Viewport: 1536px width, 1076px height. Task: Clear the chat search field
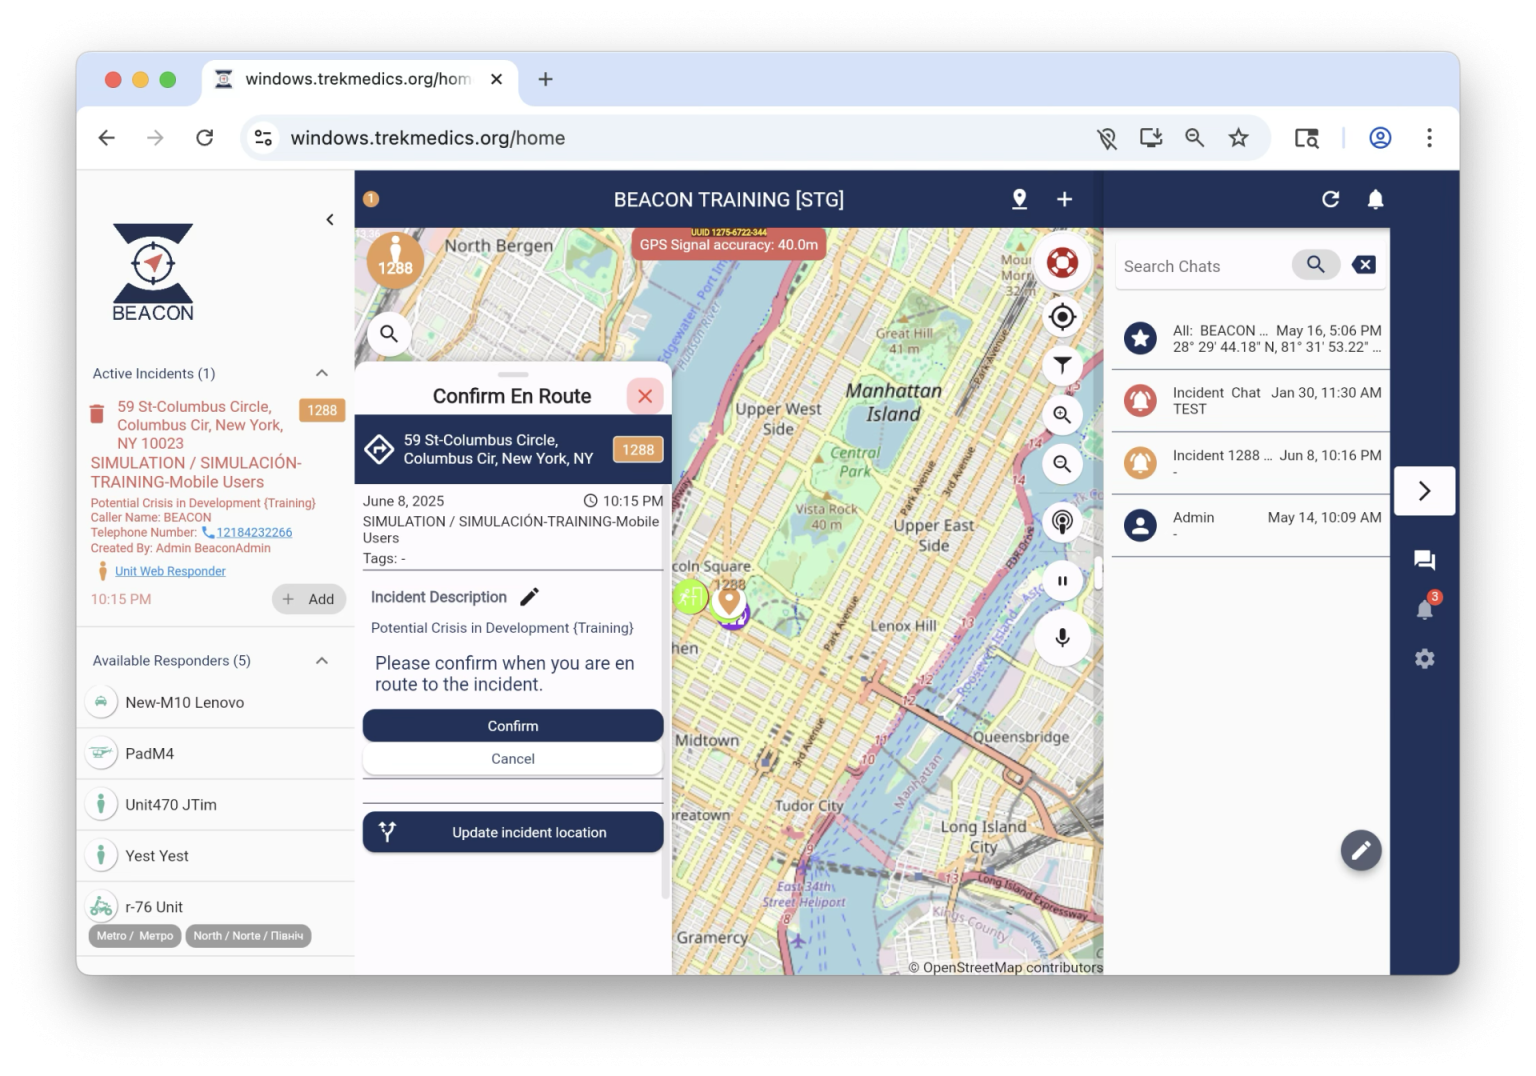coord(1364,265)
